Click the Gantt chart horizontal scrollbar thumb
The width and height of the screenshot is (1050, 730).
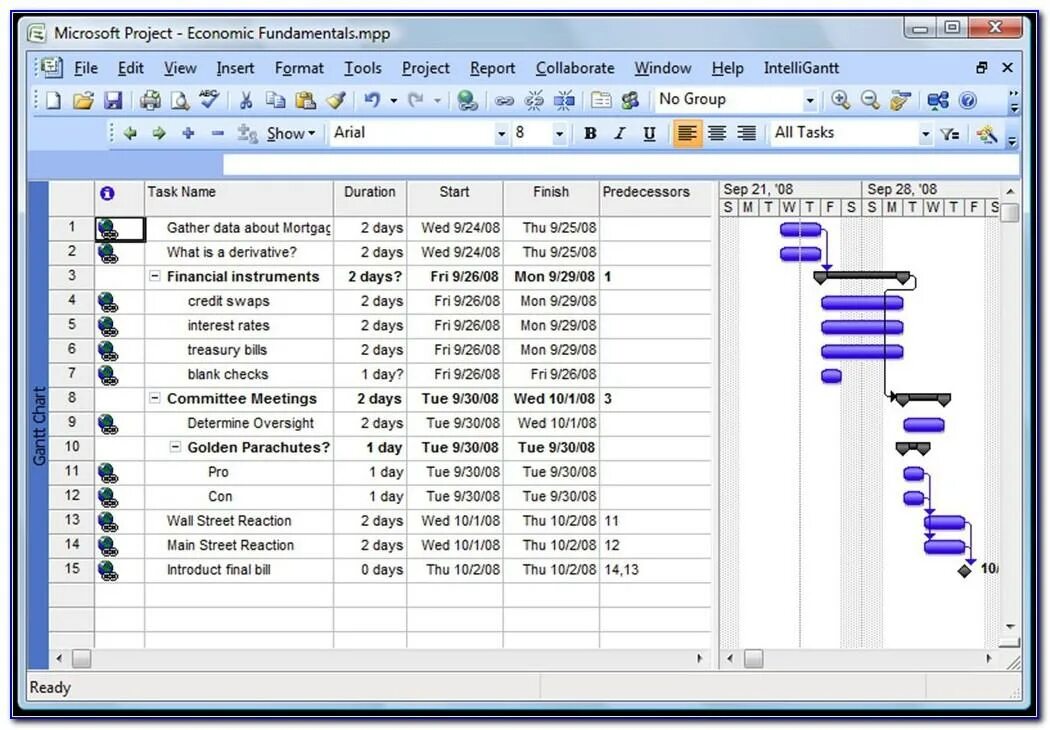point(754,658)
